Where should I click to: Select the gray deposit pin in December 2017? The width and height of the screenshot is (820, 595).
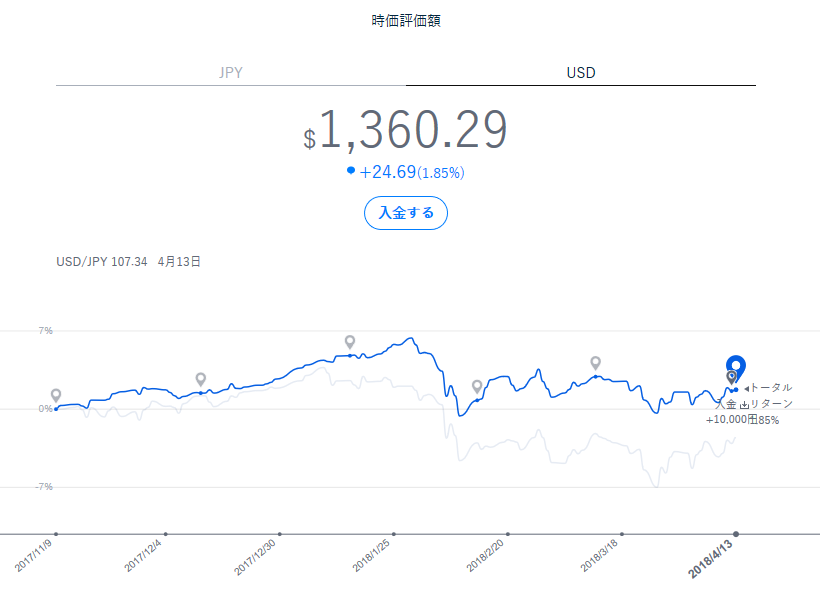[201, 379]
